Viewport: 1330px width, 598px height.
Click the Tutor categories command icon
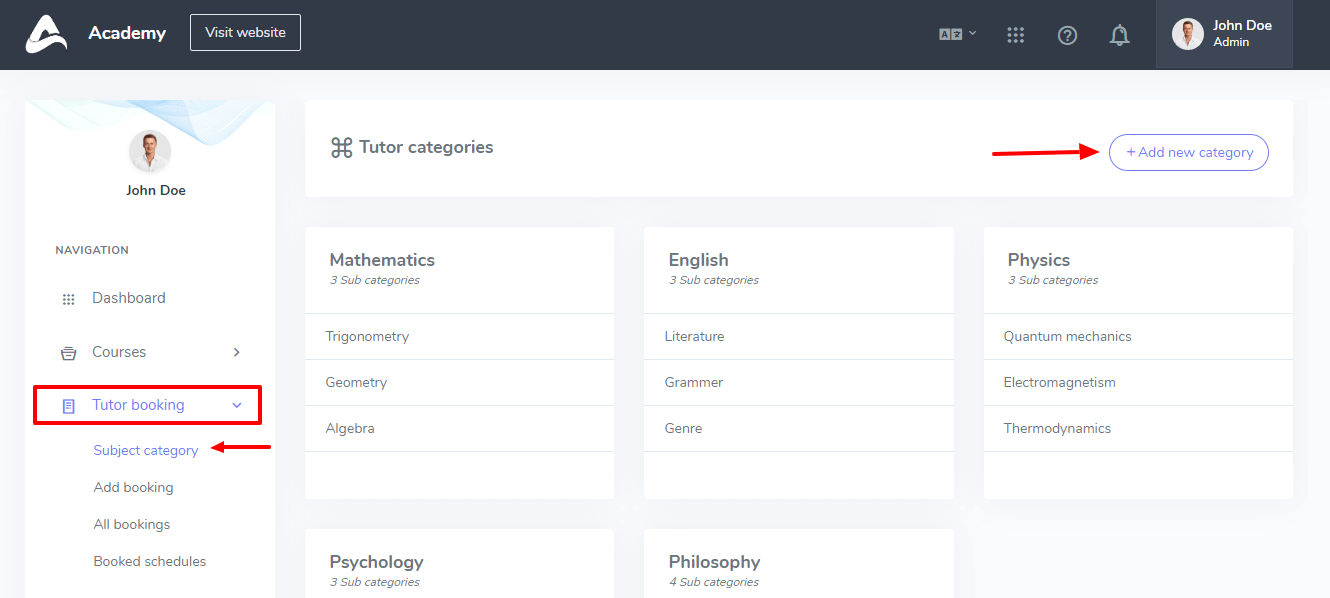coord(341,148)
